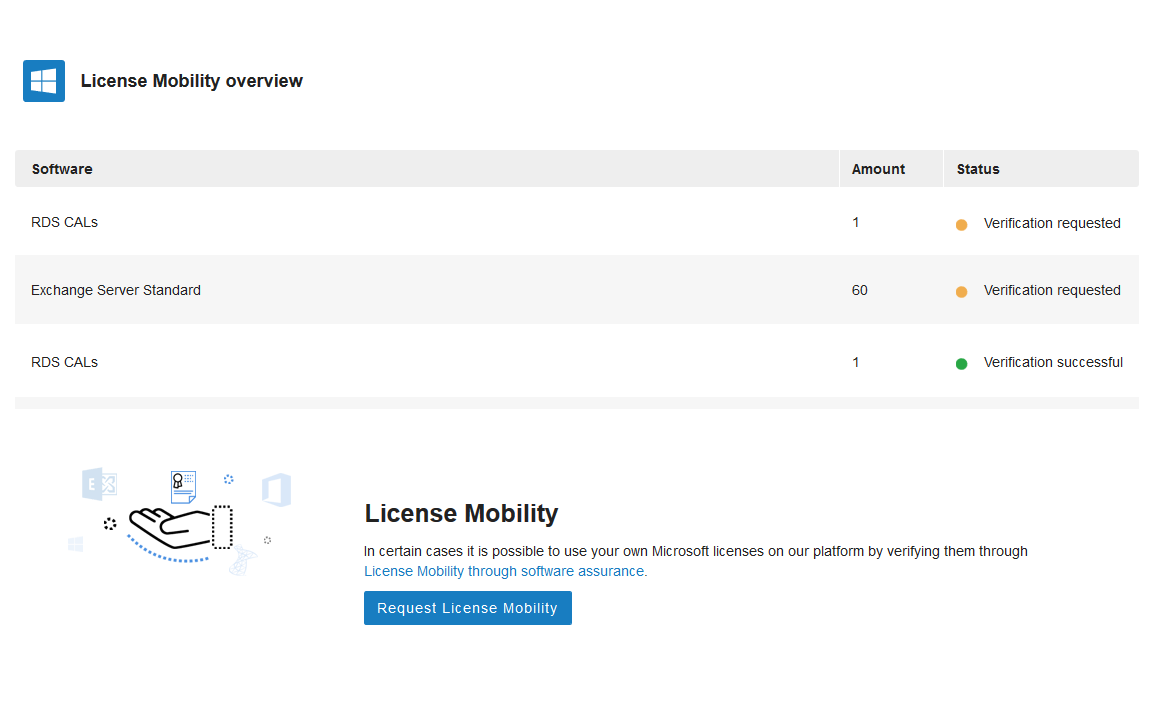This screenshot has width=1150, height=718.
Task: Click the Office logo in the illustration
Action: tap(276, 490)
